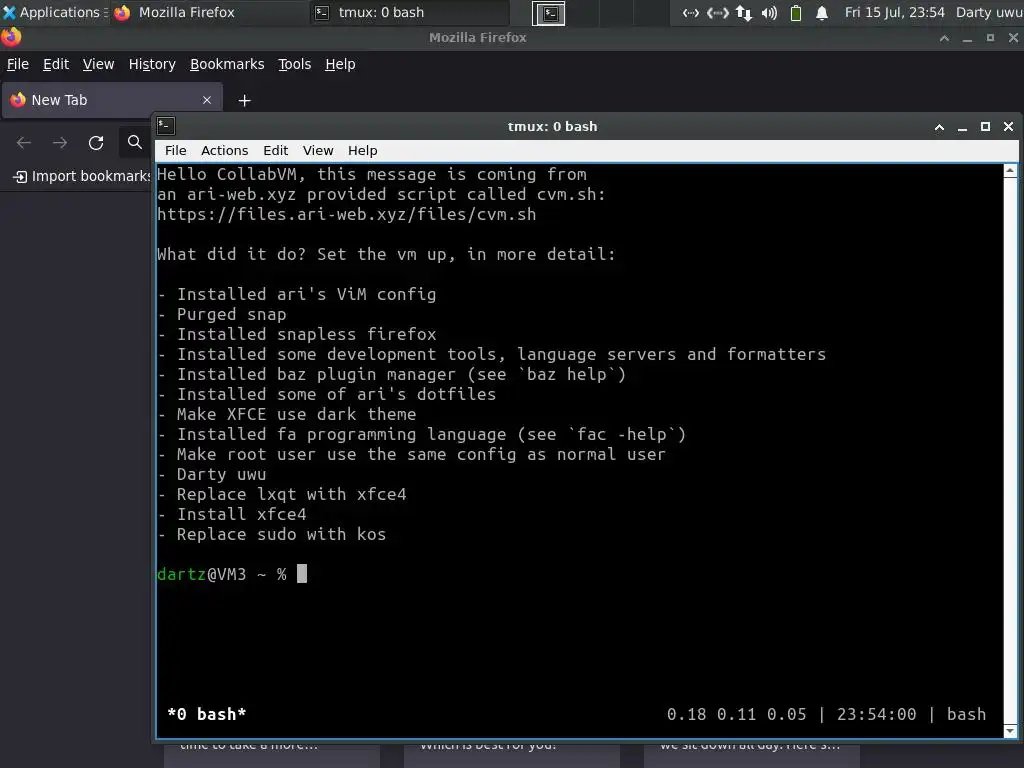This screenshot has height=768, width=1024.
Task: Click the *0 bash* tmux window label
Action: coord(206,714)
